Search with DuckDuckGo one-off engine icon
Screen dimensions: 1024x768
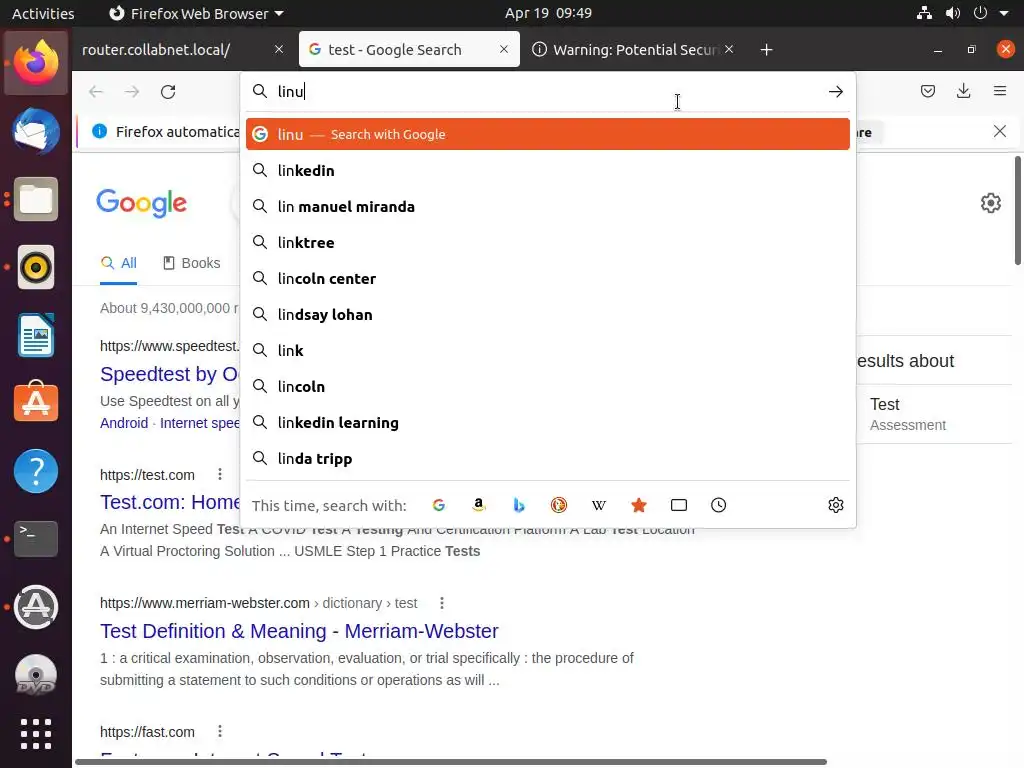pyautogui.click(x=559, y=505)
